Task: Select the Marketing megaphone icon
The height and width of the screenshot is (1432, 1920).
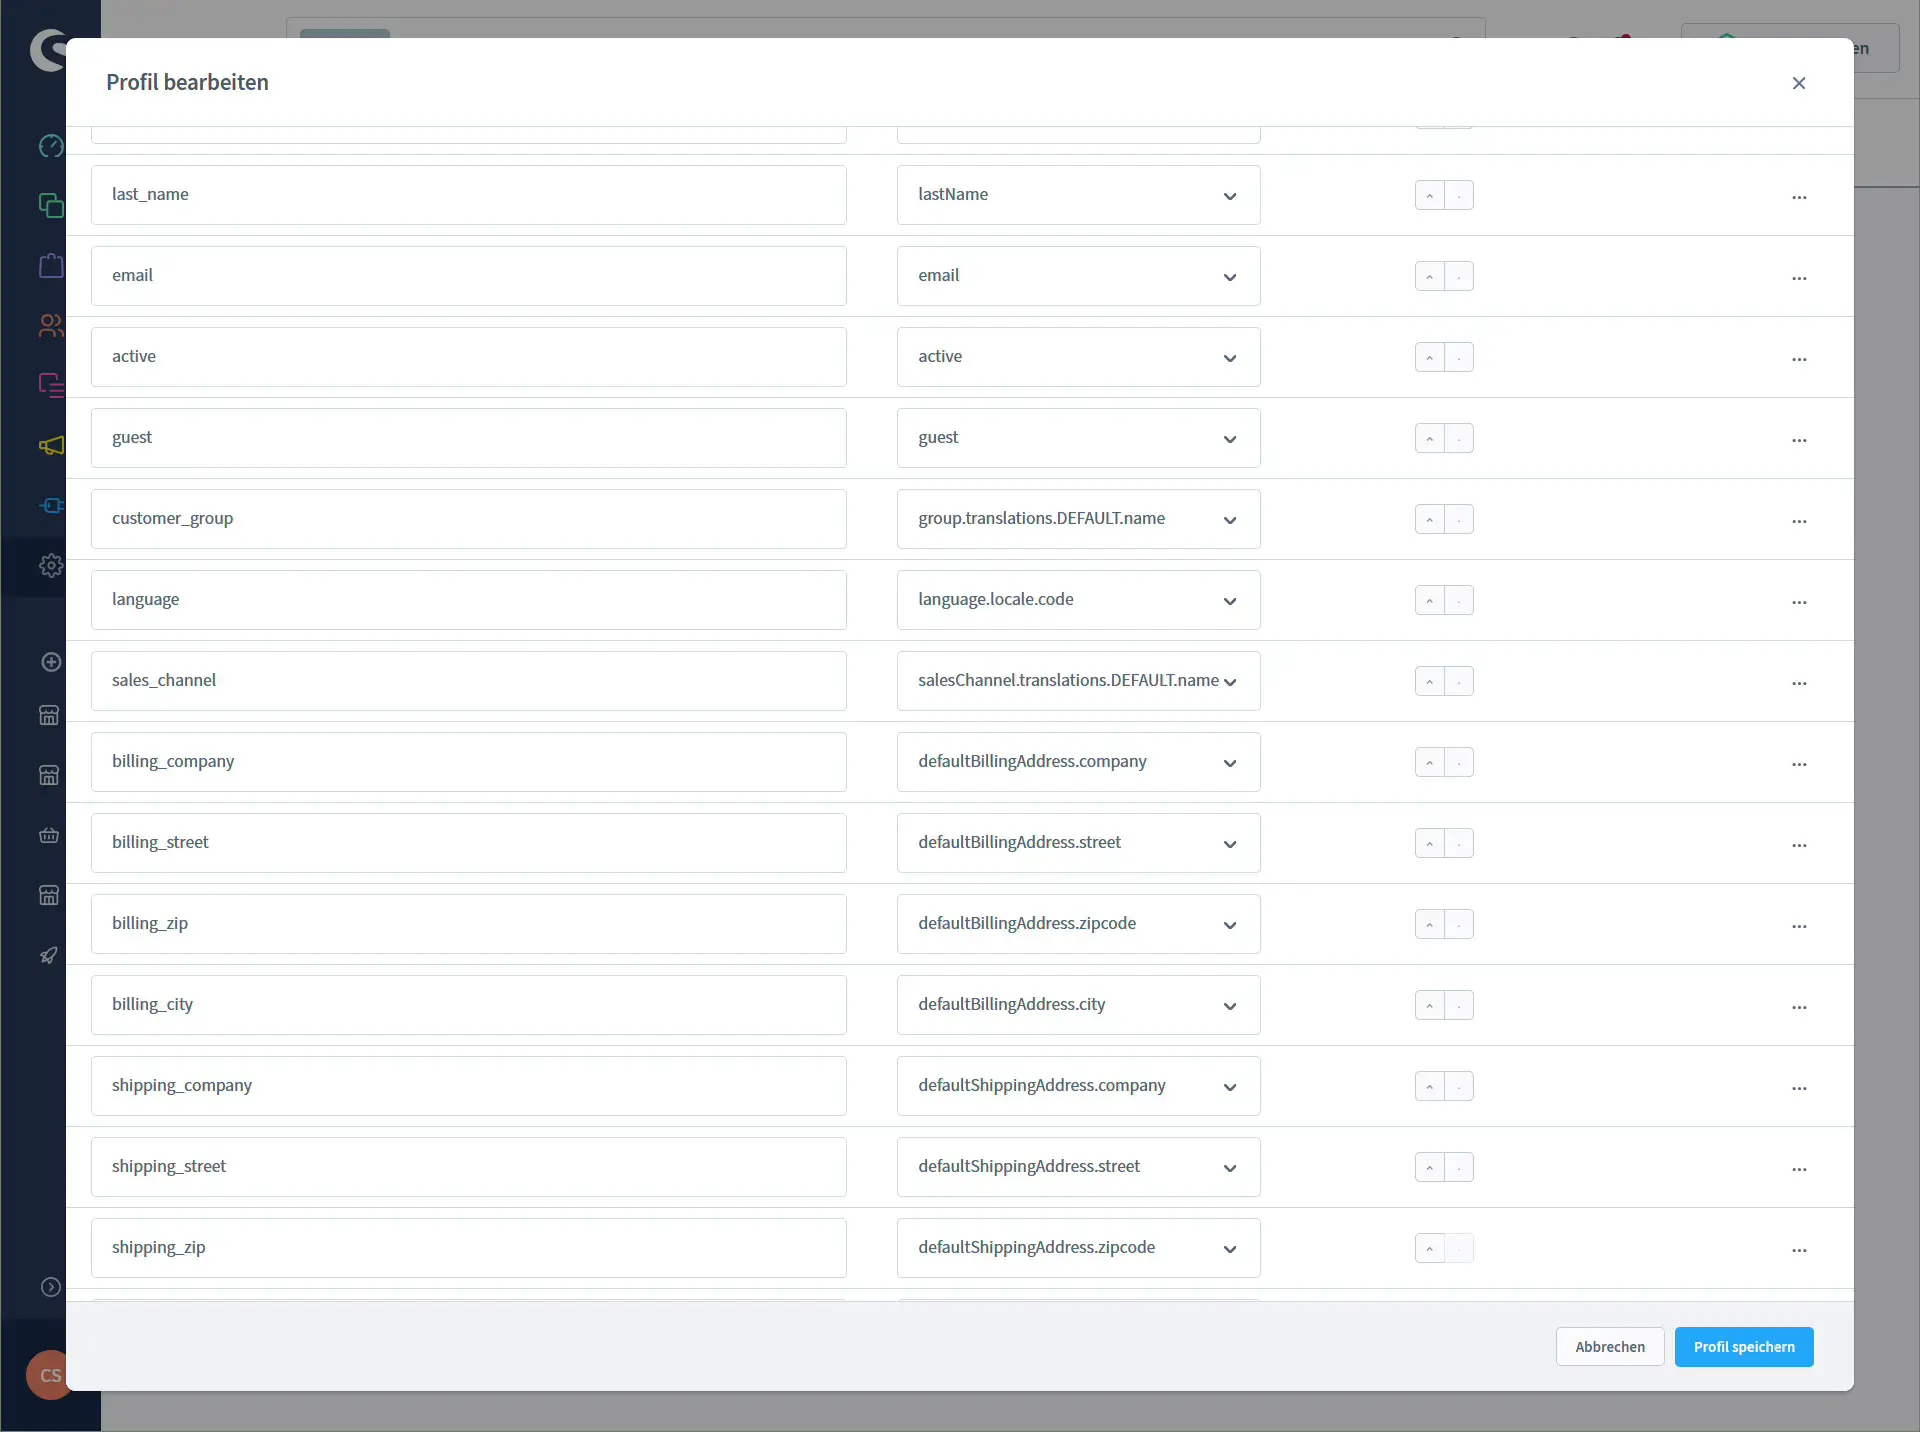Action: pos(50,446)
